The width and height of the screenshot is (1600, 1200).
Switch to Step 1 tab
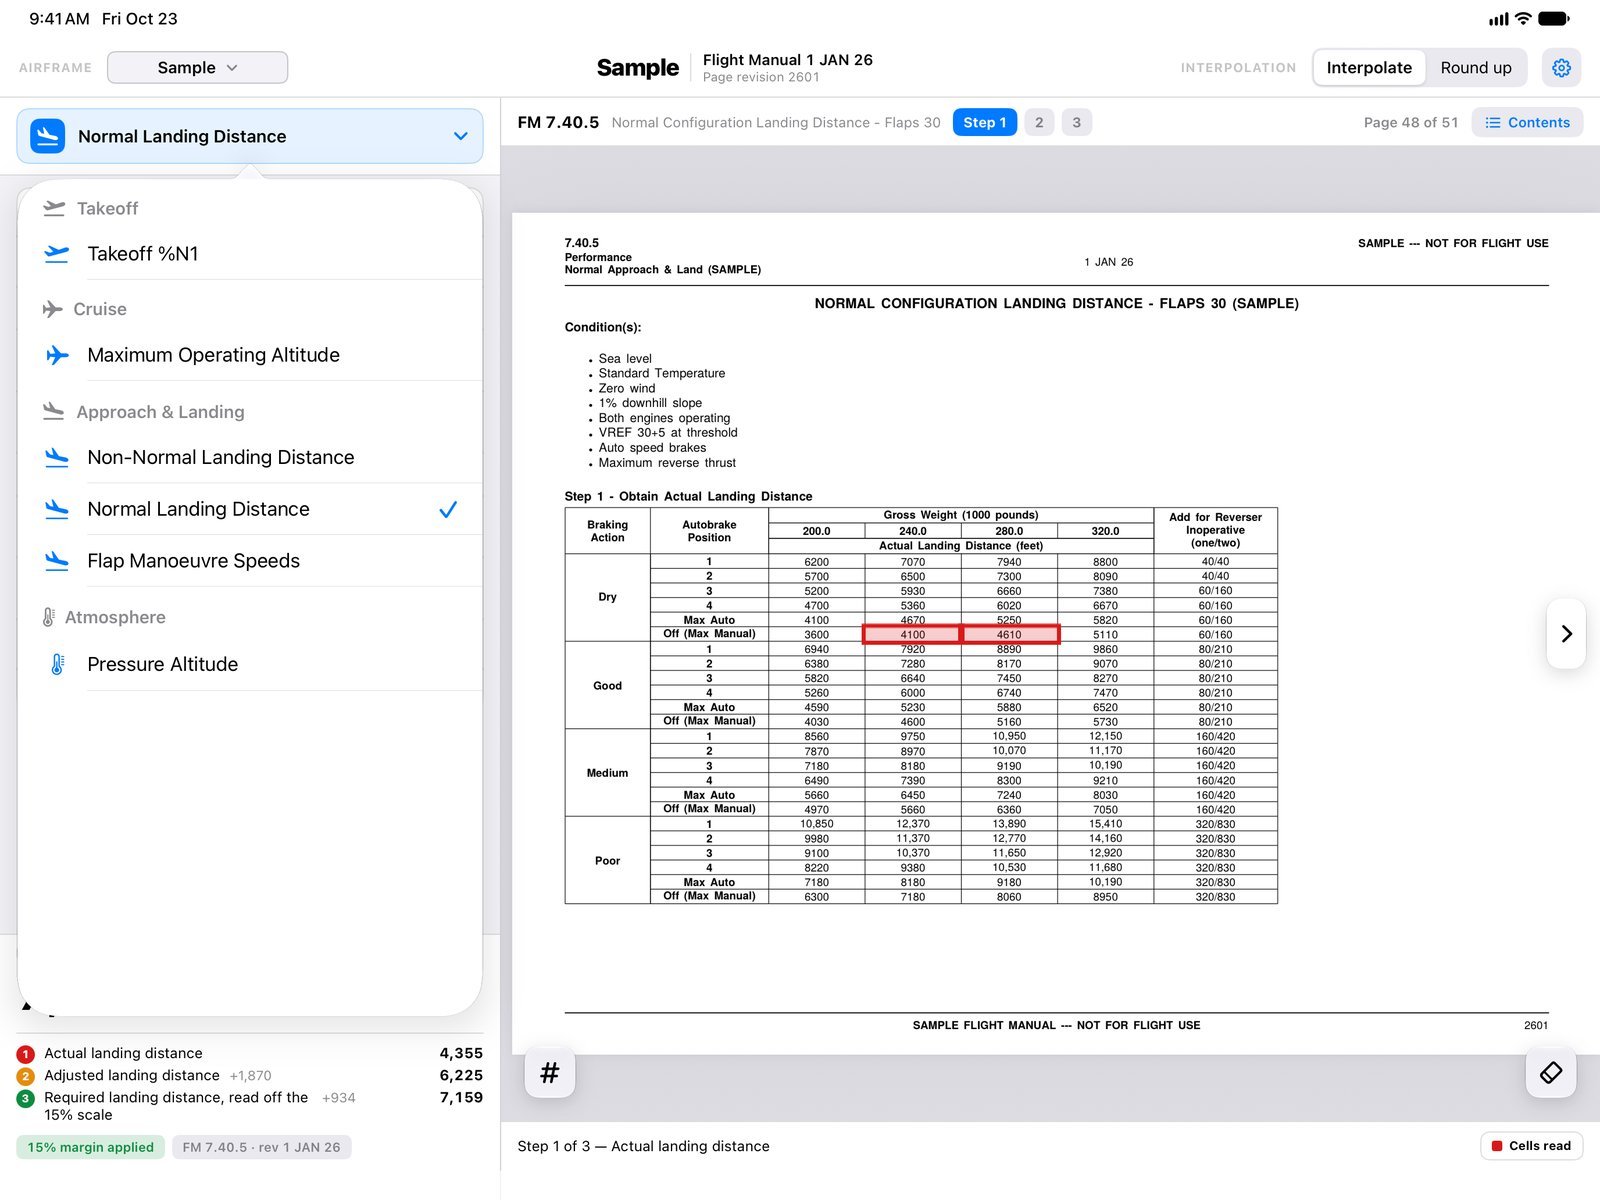coord(985,122)
